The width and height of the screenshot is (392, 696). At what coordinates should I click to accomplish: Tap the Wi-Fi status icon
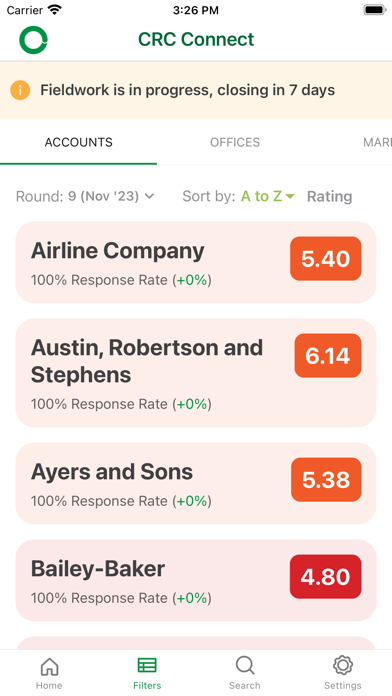coord(55,10)
